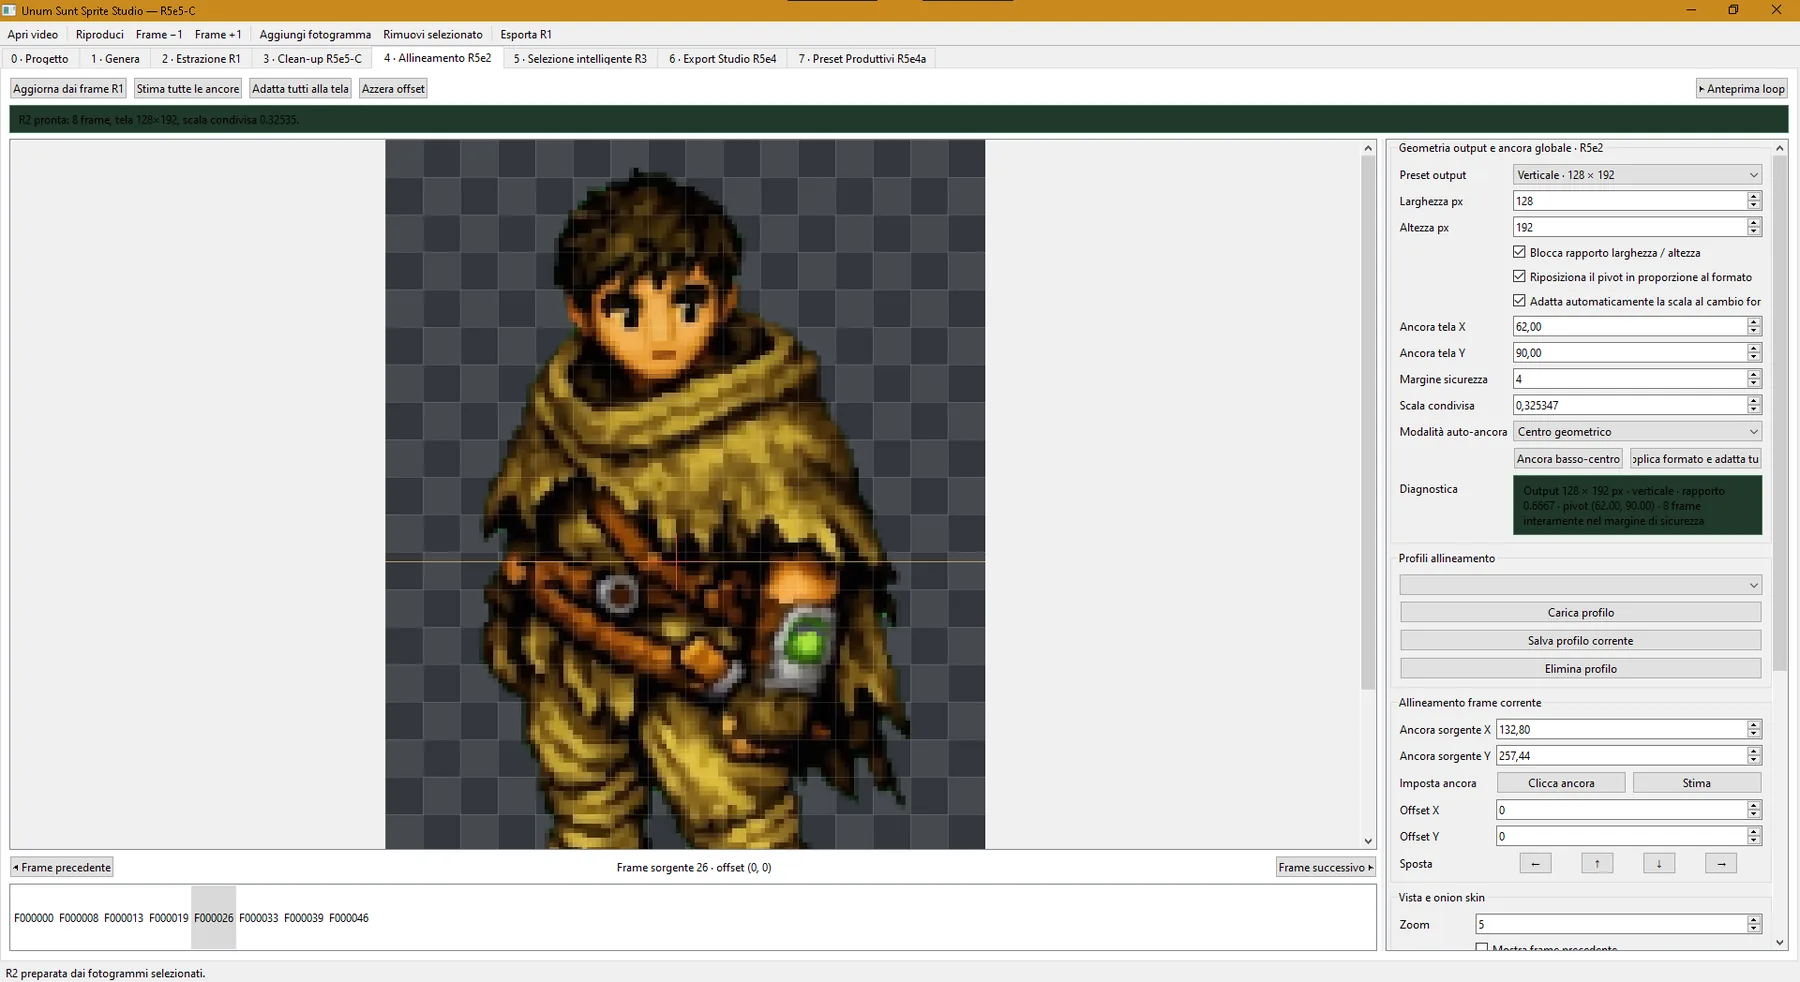Click the Stima button next to Imposta ancora

1697,783
